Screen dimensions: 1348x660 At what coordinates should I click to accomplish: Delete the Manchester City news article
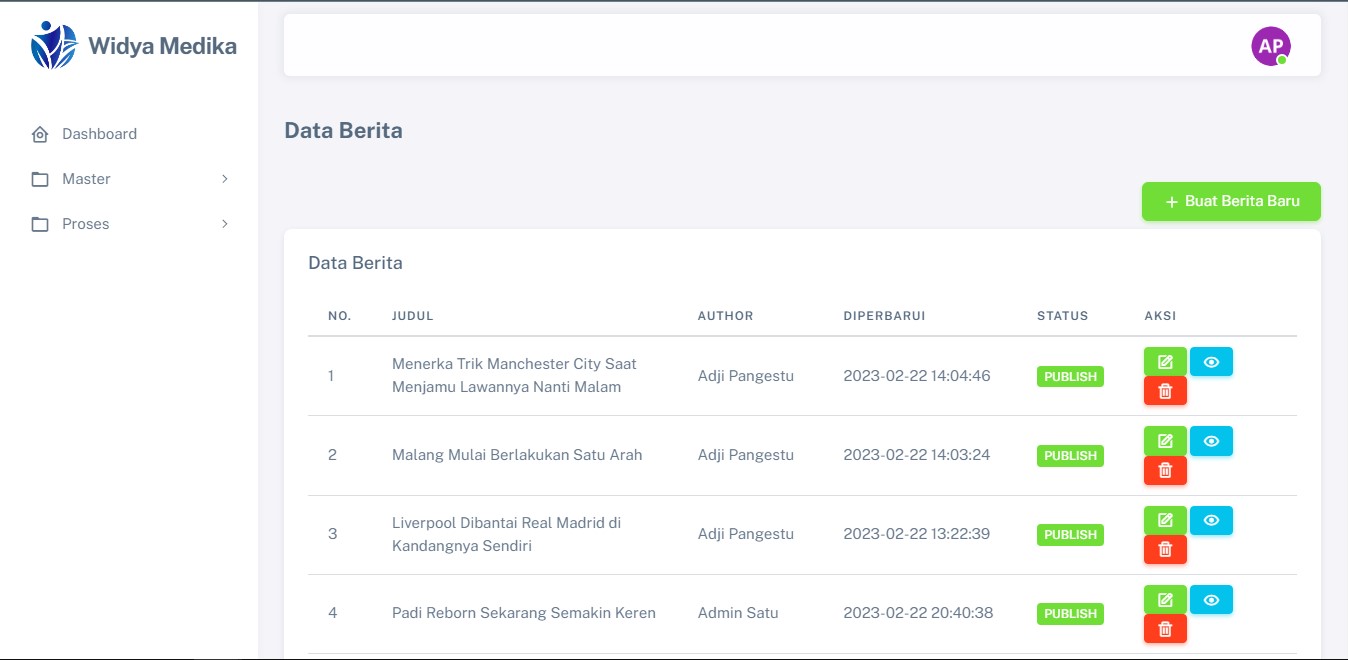(x=1165, y=391)
